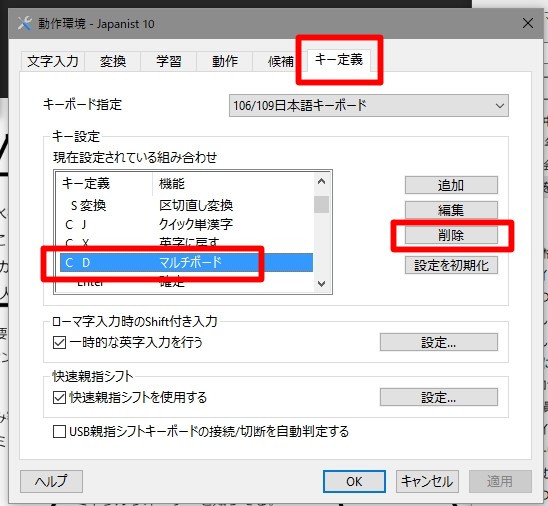
Task: Click the ヘルプ button
Action: tap(51, 482)
